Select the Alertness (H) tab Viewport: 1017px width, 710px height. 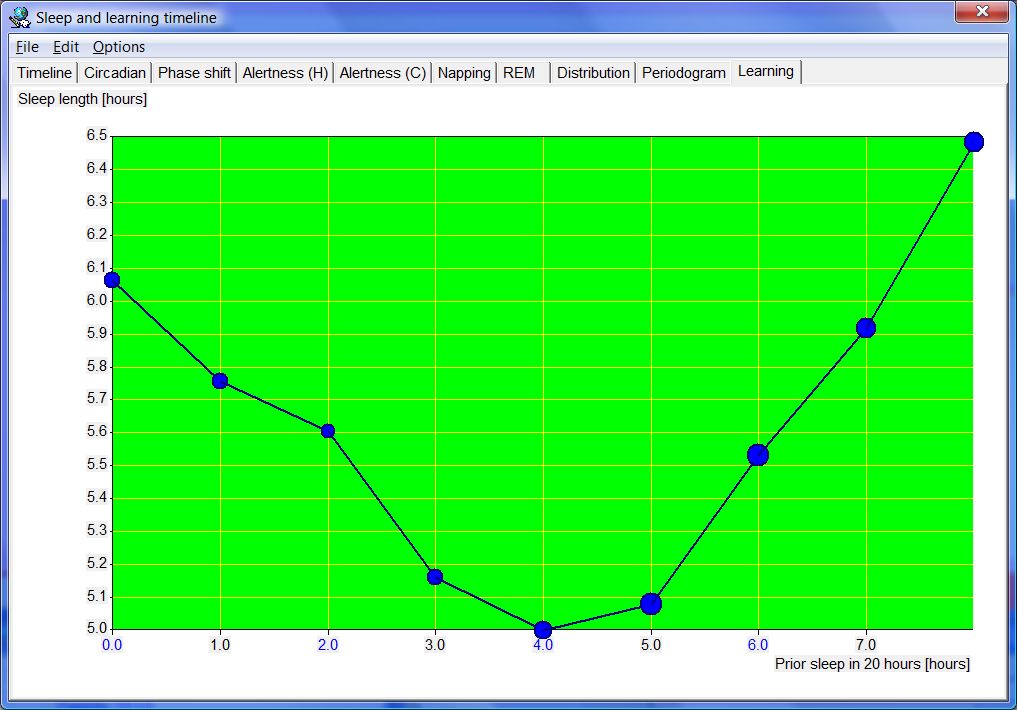tap(285, 73)
